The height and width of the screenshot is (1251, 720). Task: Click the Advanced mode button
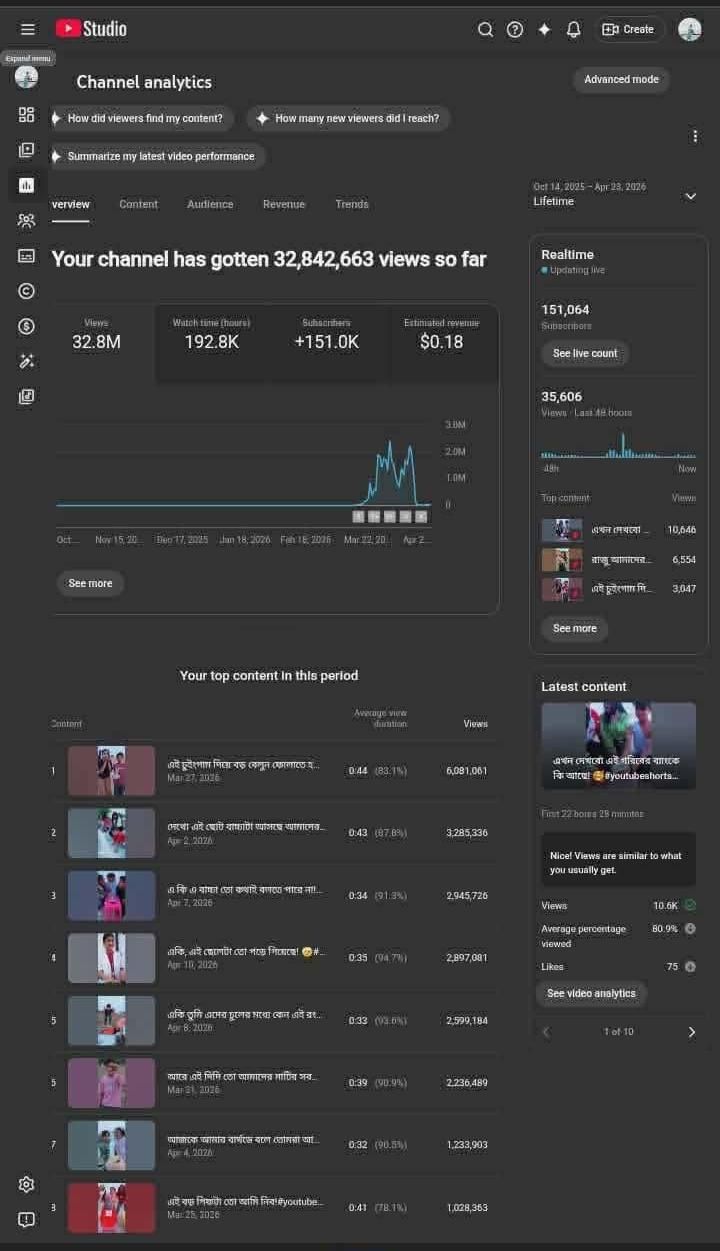tap(621, 79)
